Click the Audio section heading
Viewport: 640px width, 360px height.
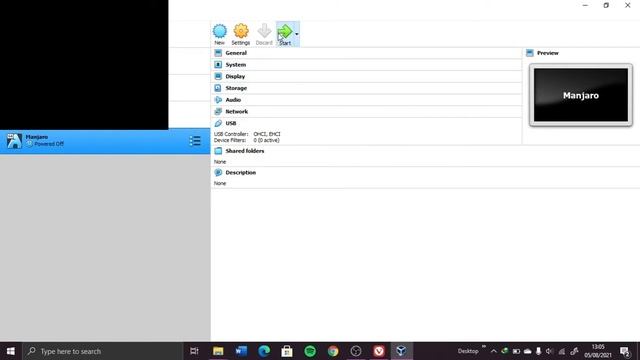tap(233, 100)
